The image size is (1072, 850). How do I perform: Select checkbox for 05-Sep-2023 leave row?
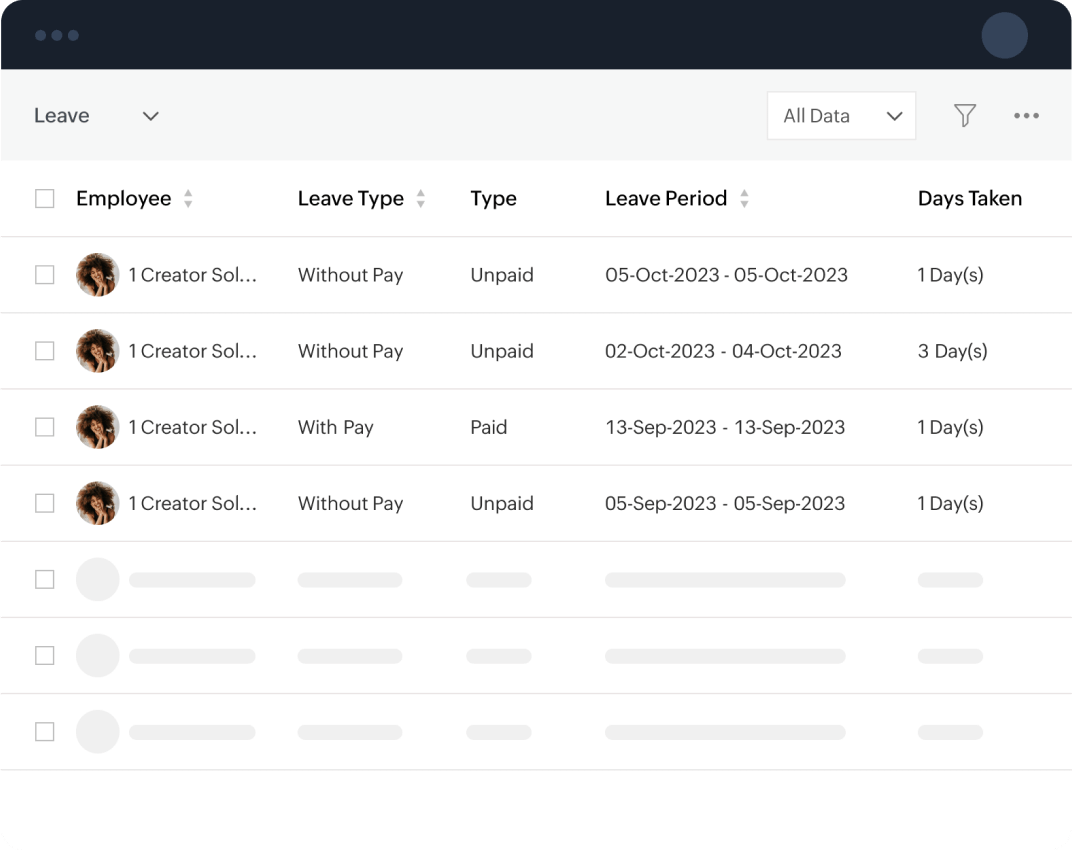click(45, 503)
